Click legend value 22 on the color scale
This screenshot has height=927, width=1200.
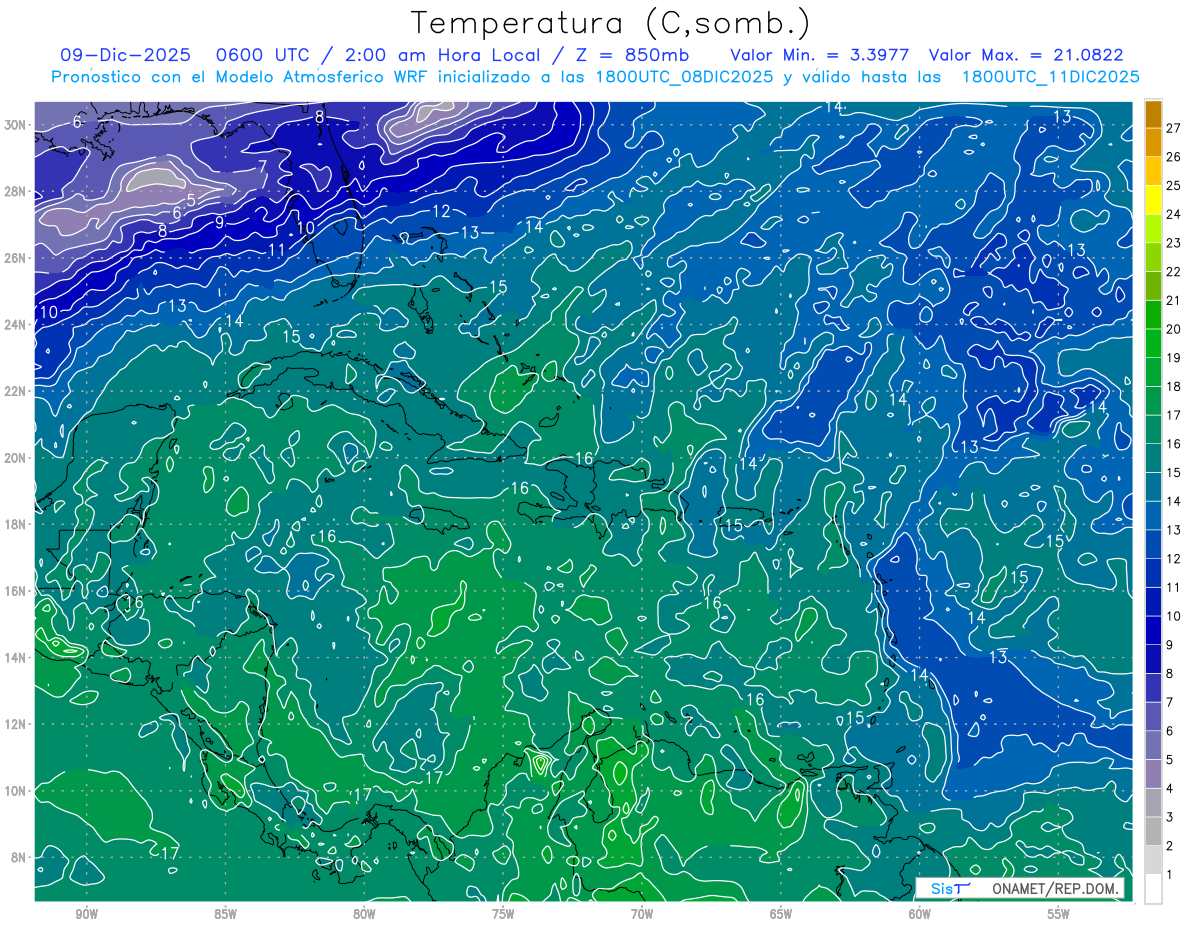click(1173, 272)
